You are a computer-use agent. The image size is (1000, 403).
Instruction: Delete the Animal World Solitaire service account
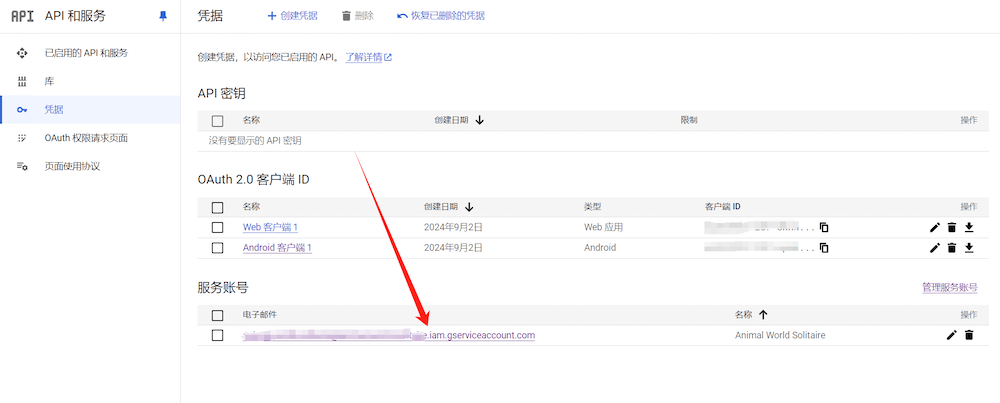(968, 335)
